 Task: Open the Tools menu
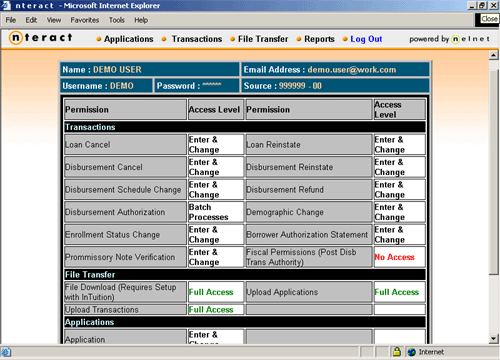pos(116,20)
